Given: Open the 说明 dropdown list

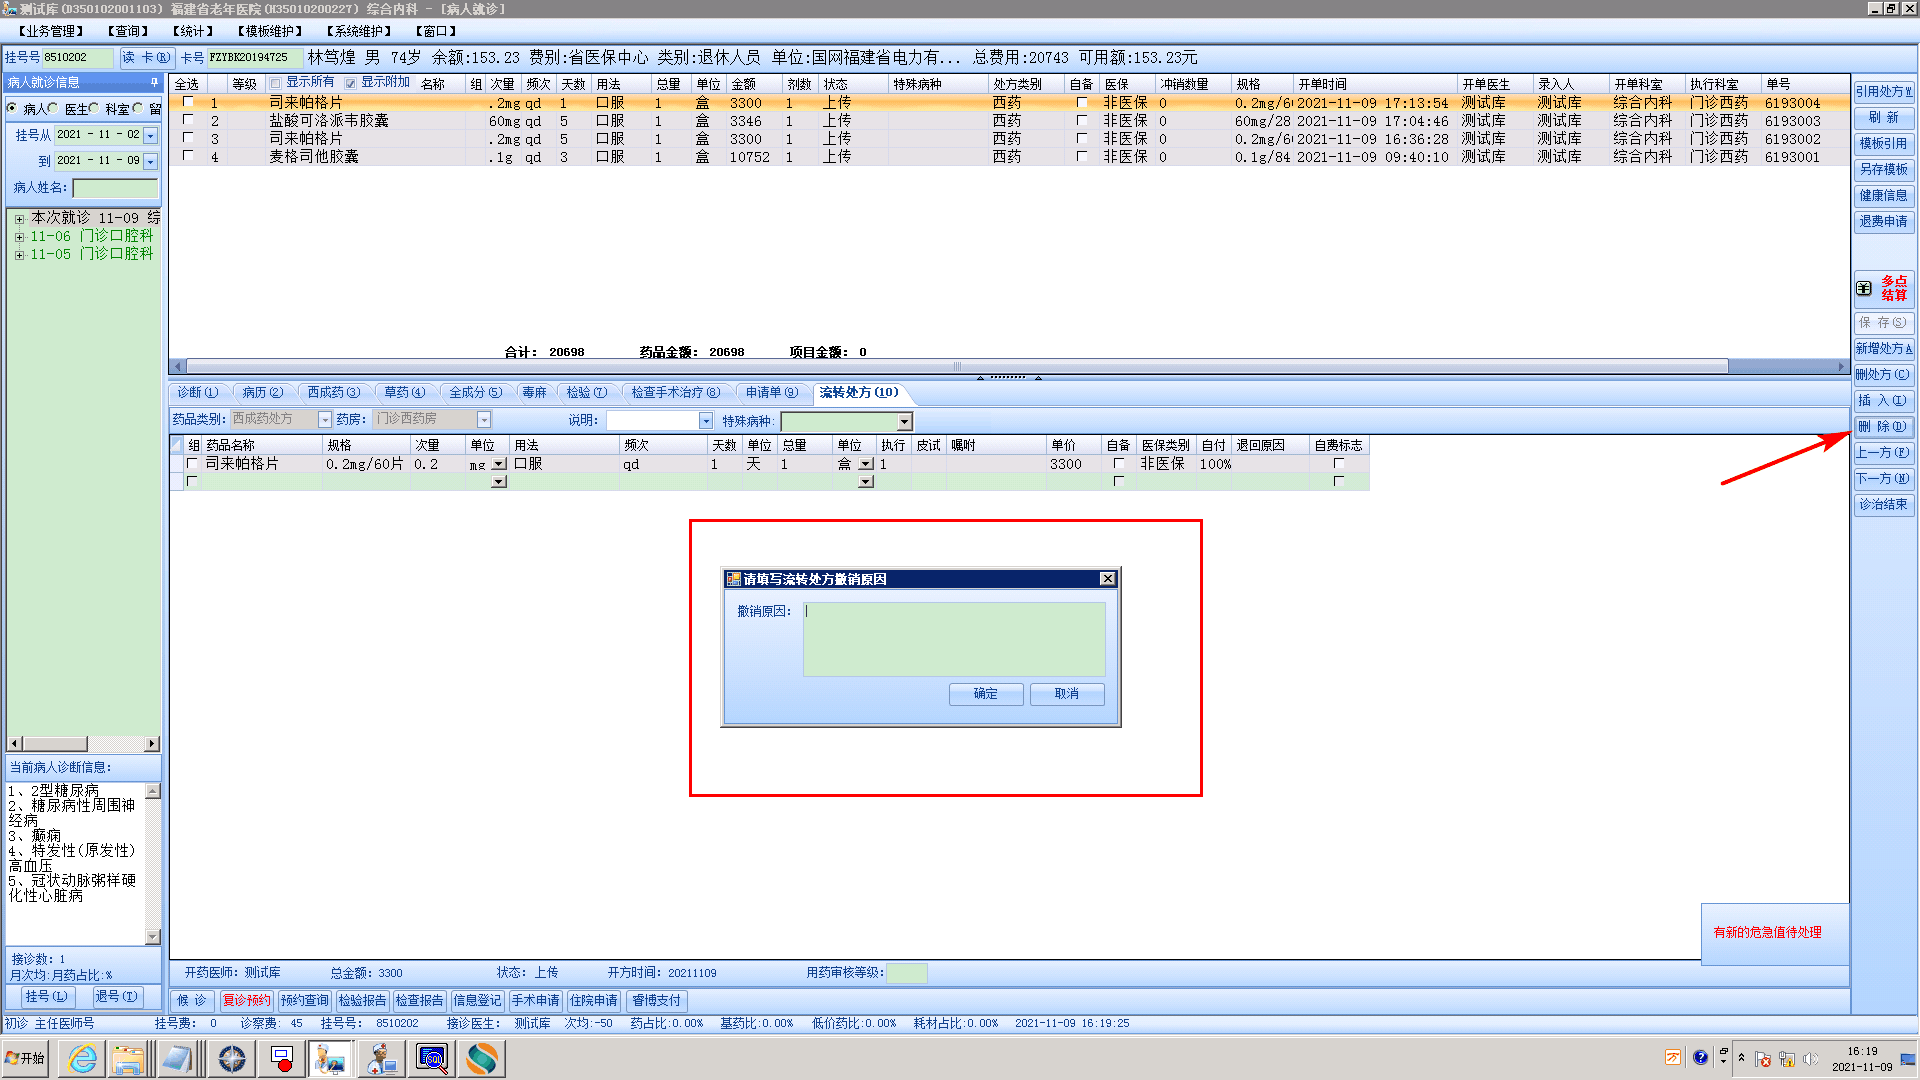Looking at the screenshot, I should pos(706,421).
